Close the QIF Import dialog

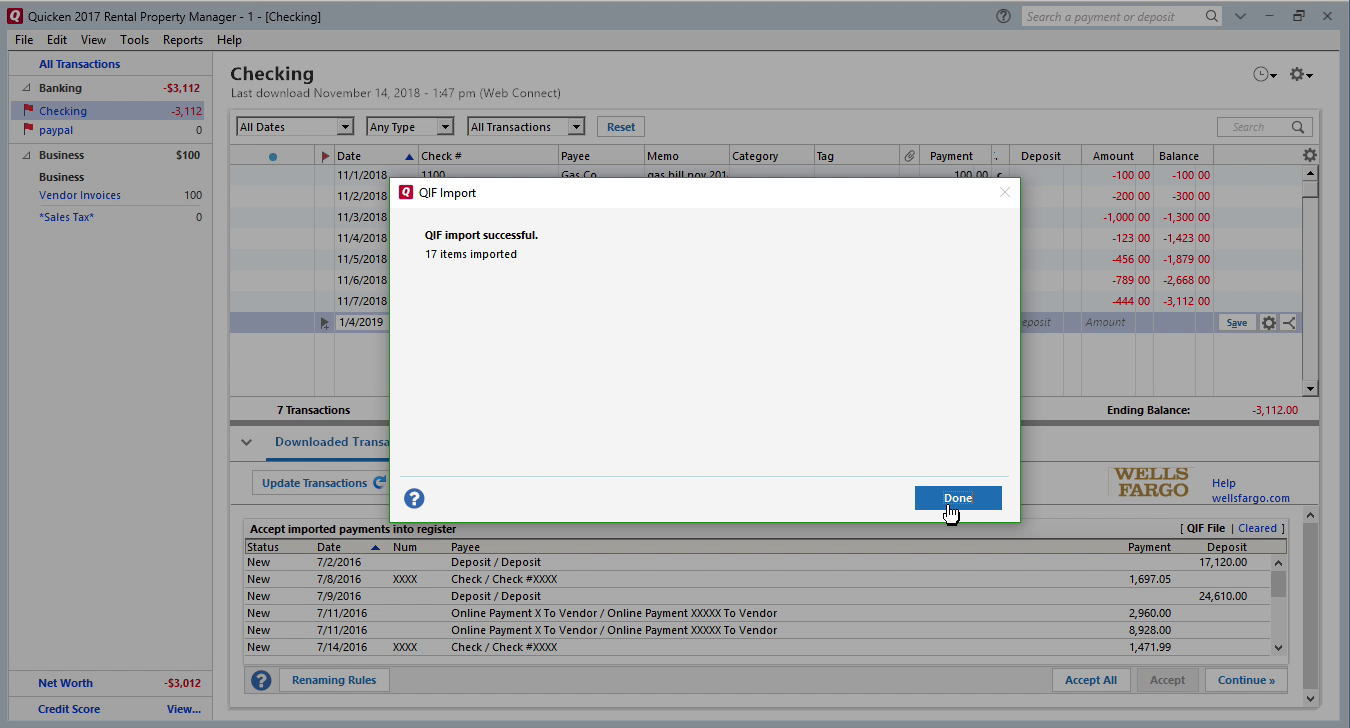coord(1005,192)
